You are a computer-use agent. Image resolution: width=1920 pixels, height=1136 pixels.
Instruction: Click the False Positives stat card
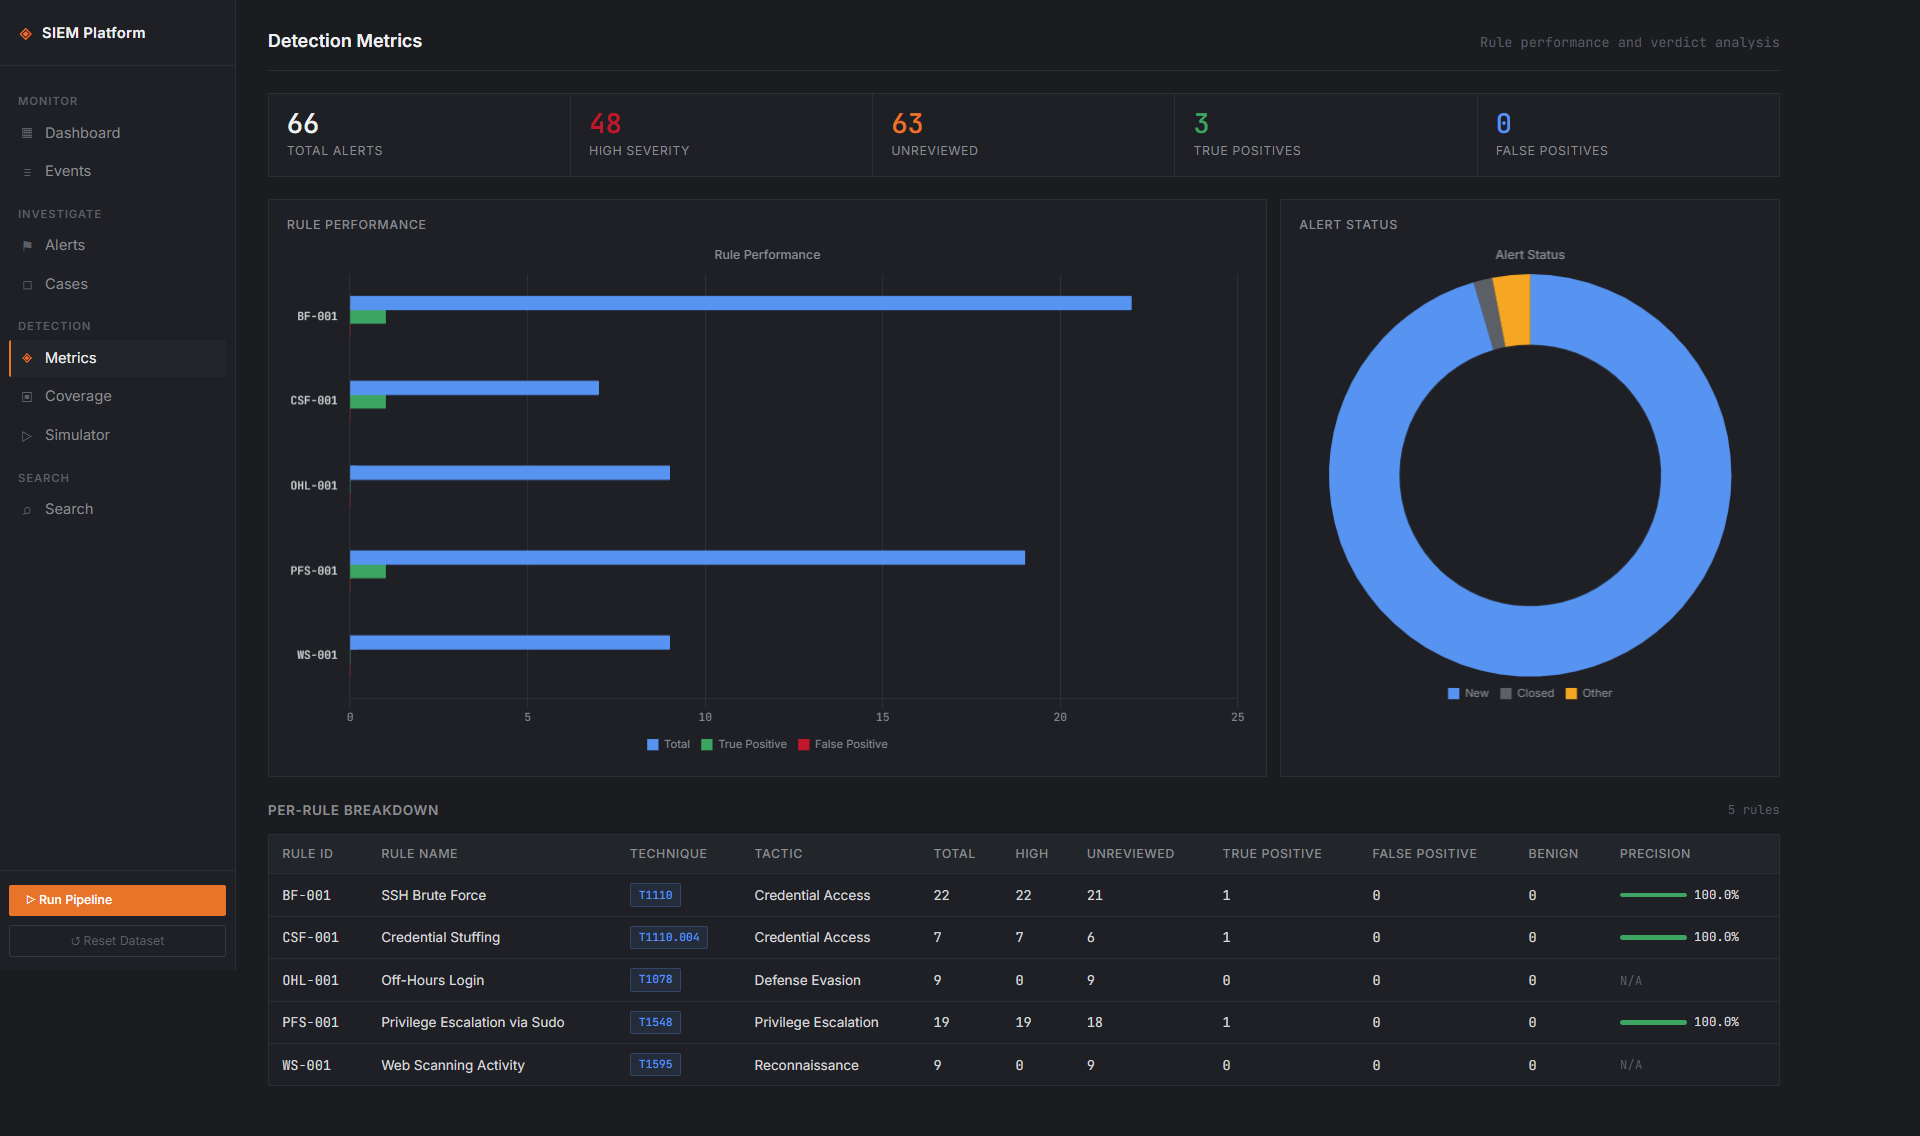point(1628,135)
